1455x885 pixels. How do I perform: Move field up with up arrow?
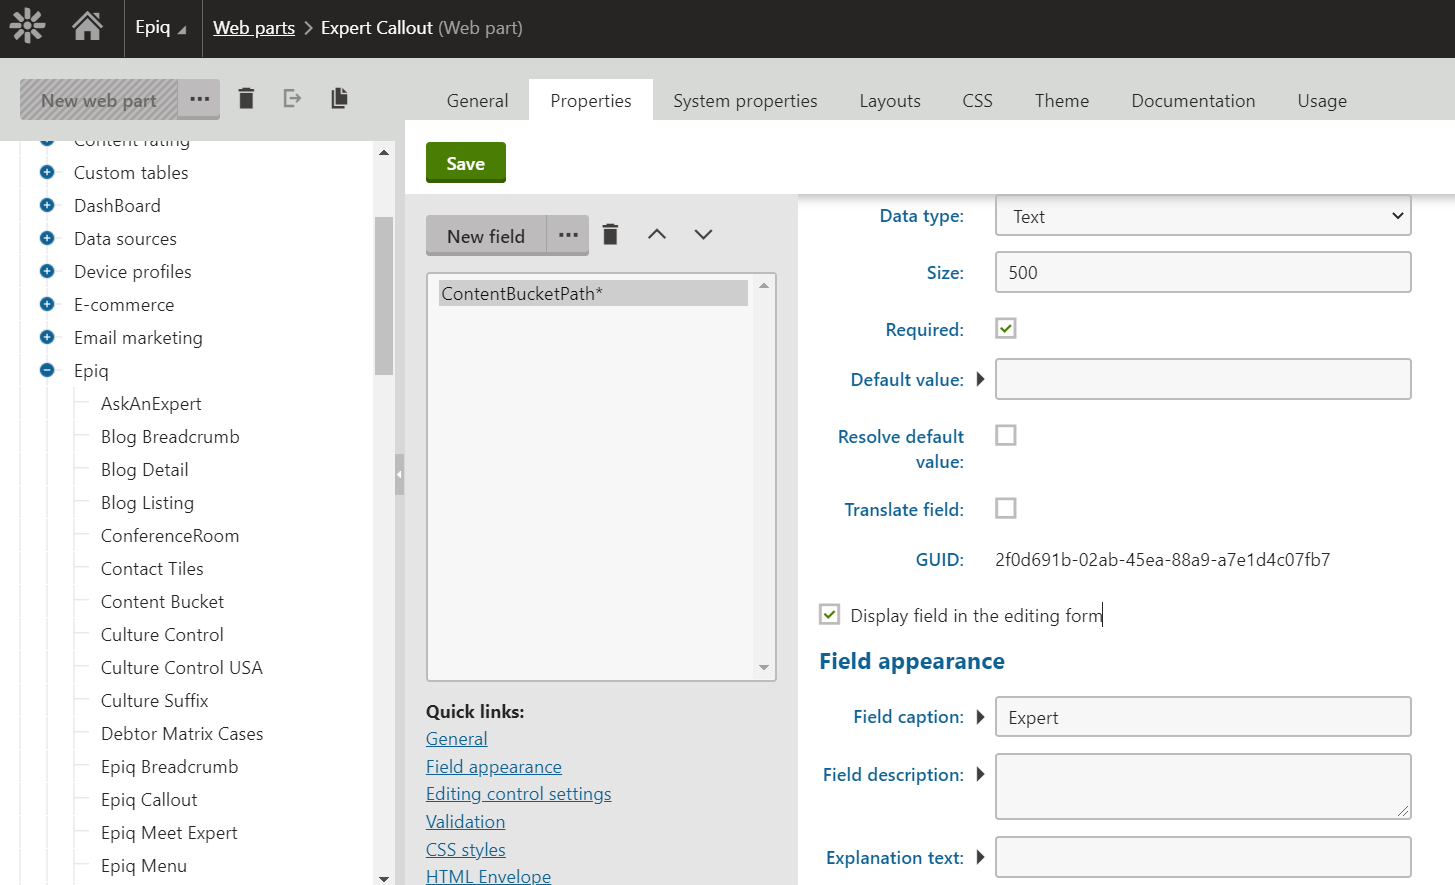pos(656,235)
